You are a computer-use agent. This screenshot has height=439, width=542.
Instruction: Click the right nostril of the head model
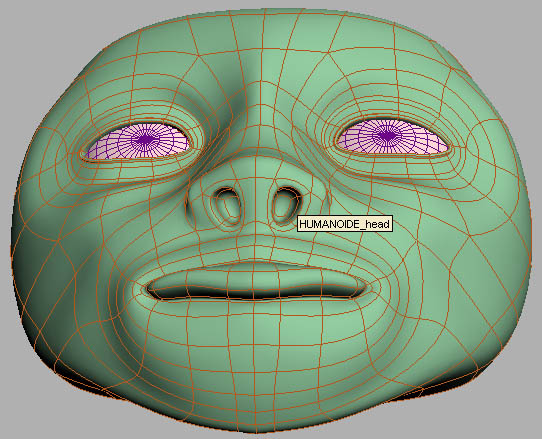286,205
